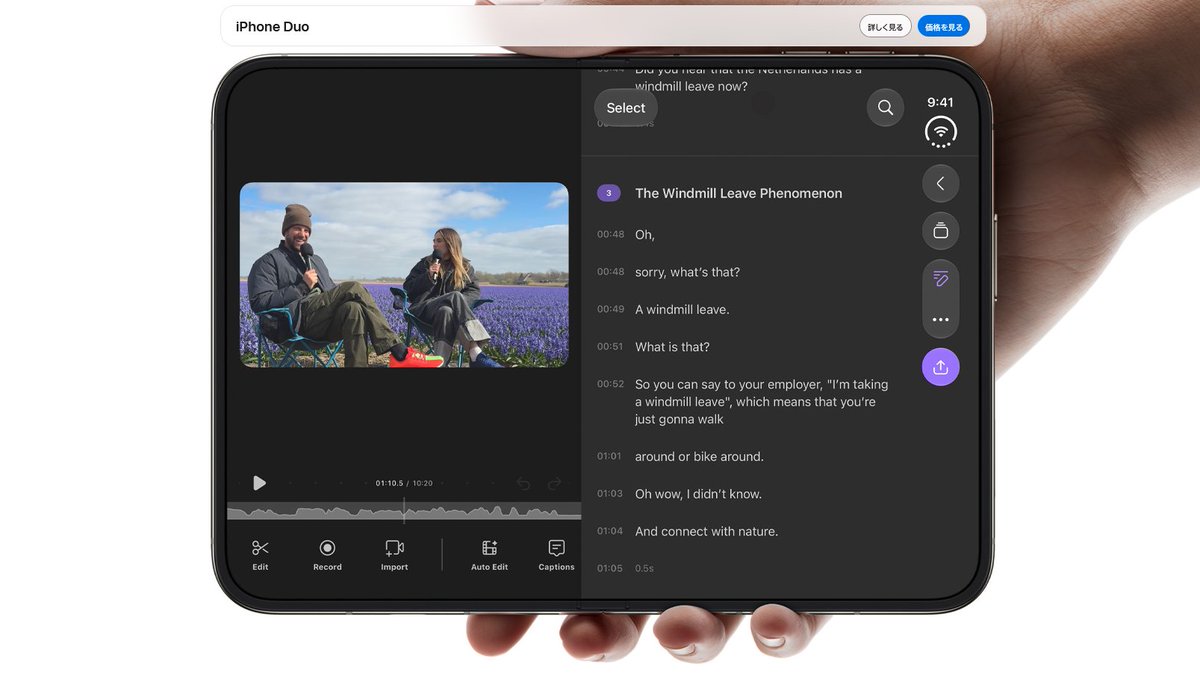The width and height of the screenshot is (1200, 693).
Task: Select transcript line "A windmill leave."
Action: point(682,310)
